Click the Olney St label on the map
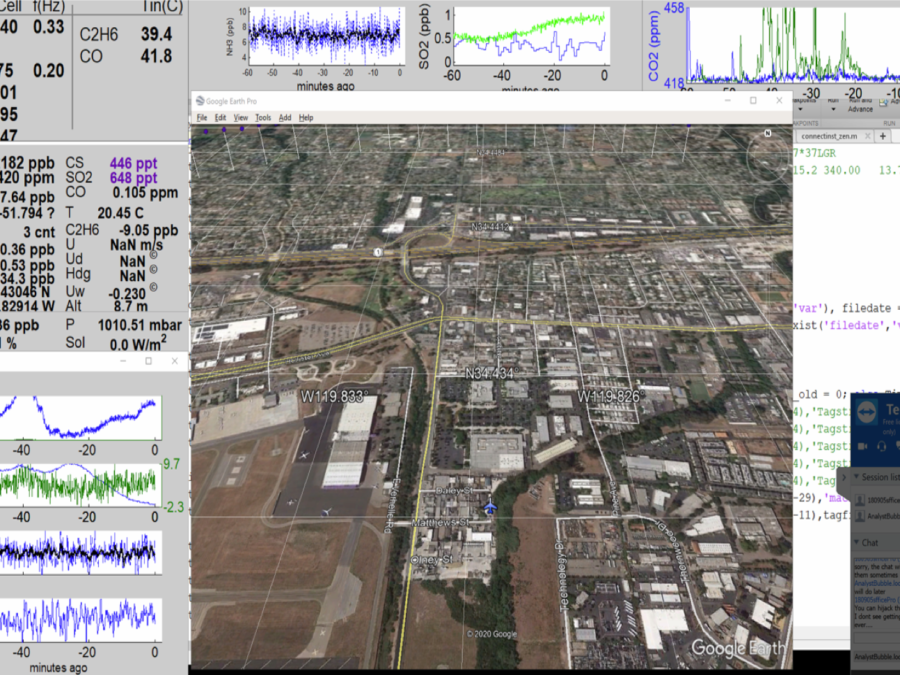This screenshot has width=900, height=675. [x=432, y=559]
